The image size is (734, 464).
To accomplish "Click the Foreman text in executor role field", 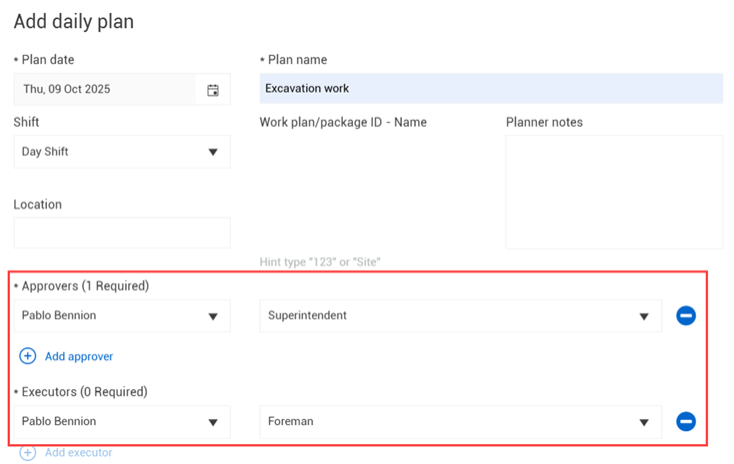I will click(291, 422).
